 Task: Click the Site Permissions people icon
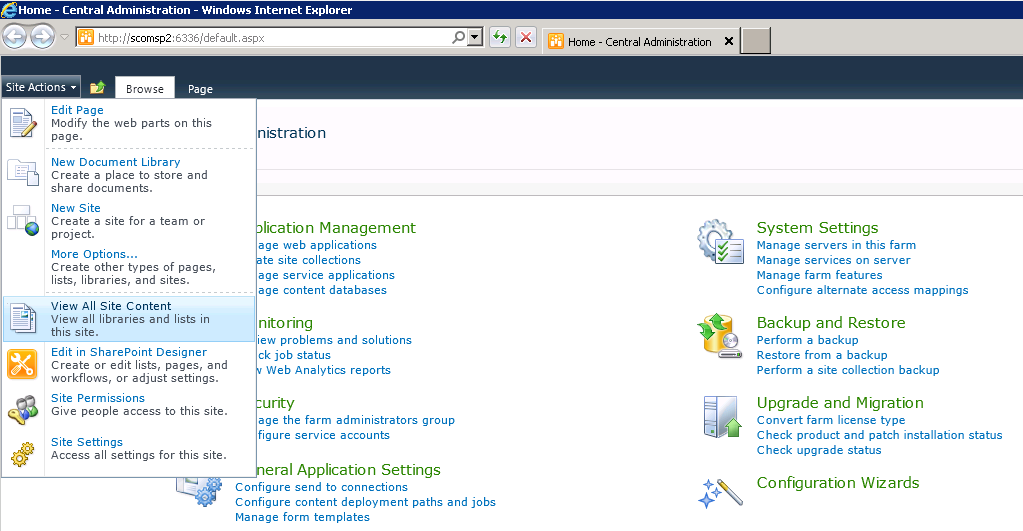(x=23, y=410)
